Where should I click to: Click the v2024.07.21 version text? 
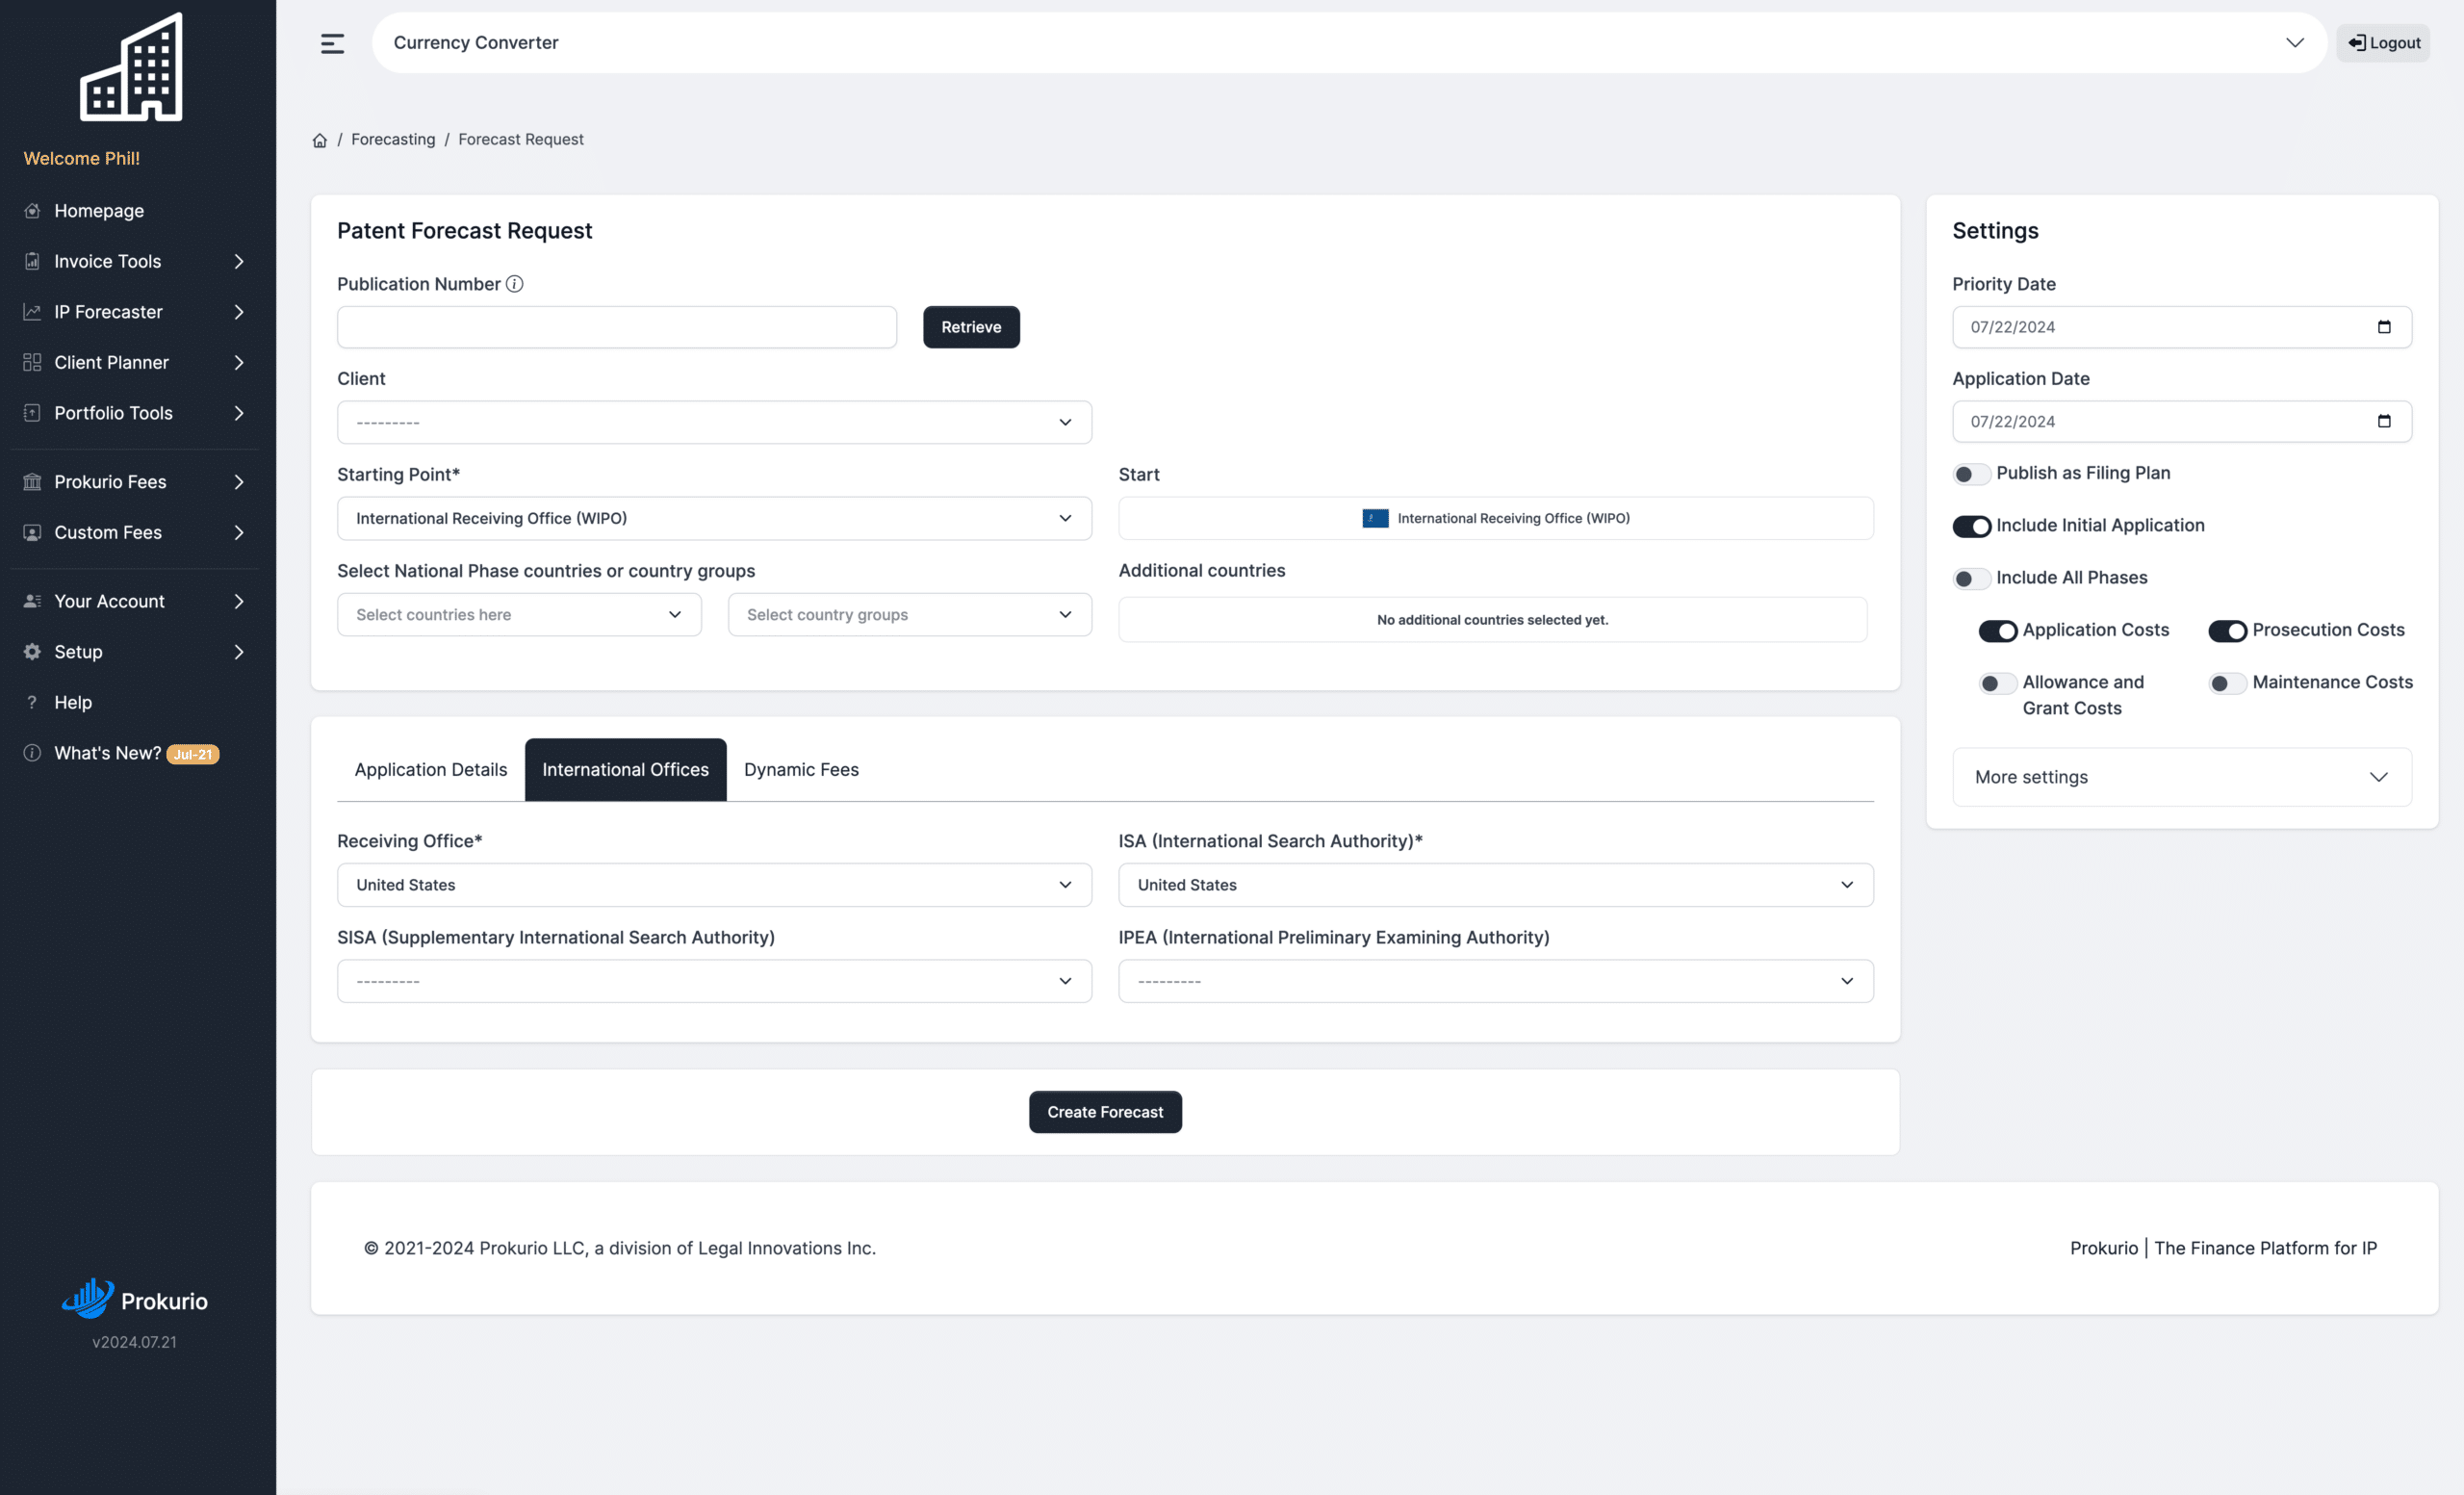pos(134,1342)
